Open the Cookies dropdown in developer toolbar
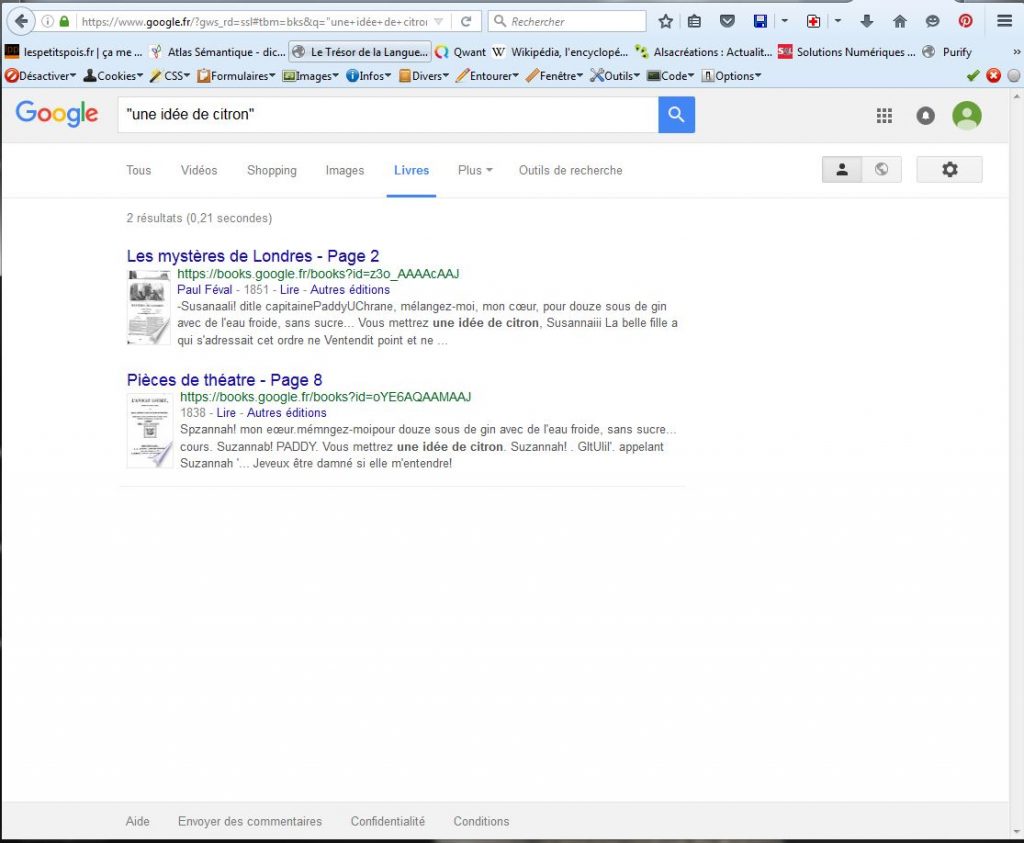Image resolution: width=1024 pixels, height=843 pixels. [113, 76]
